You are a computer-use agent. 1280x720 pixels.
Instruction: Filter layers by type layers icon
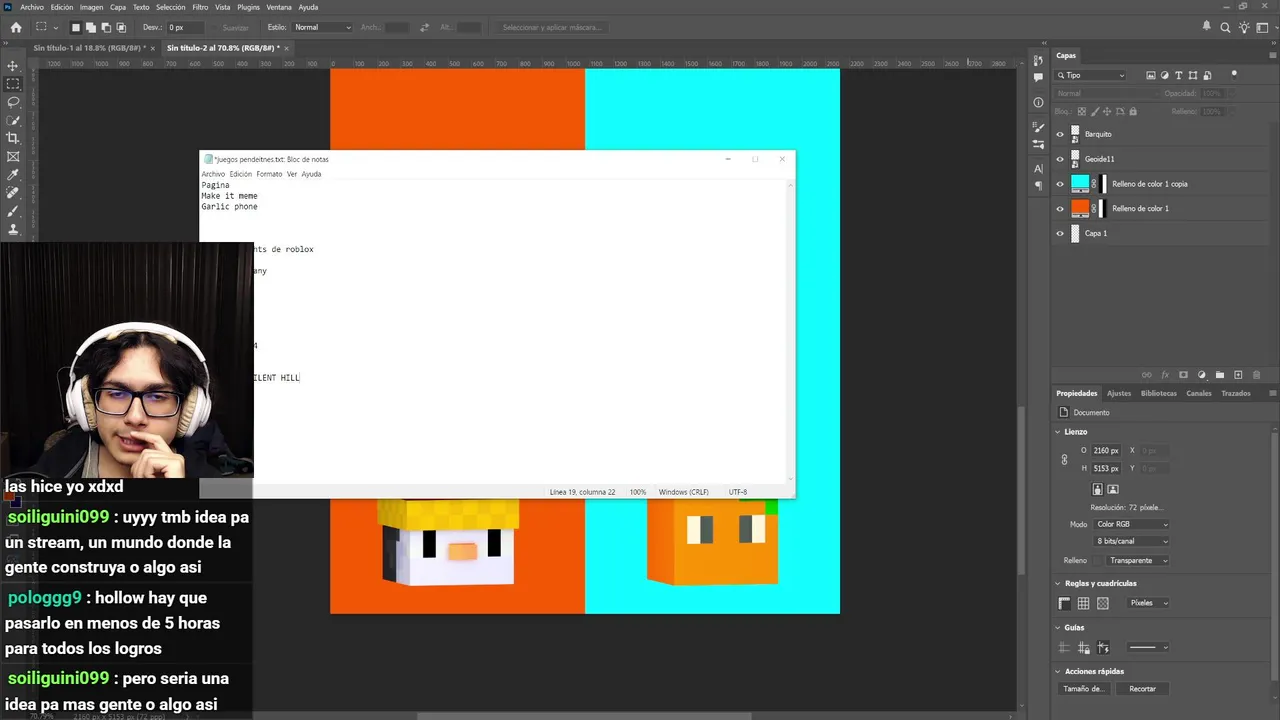(x=1179, y=75)
